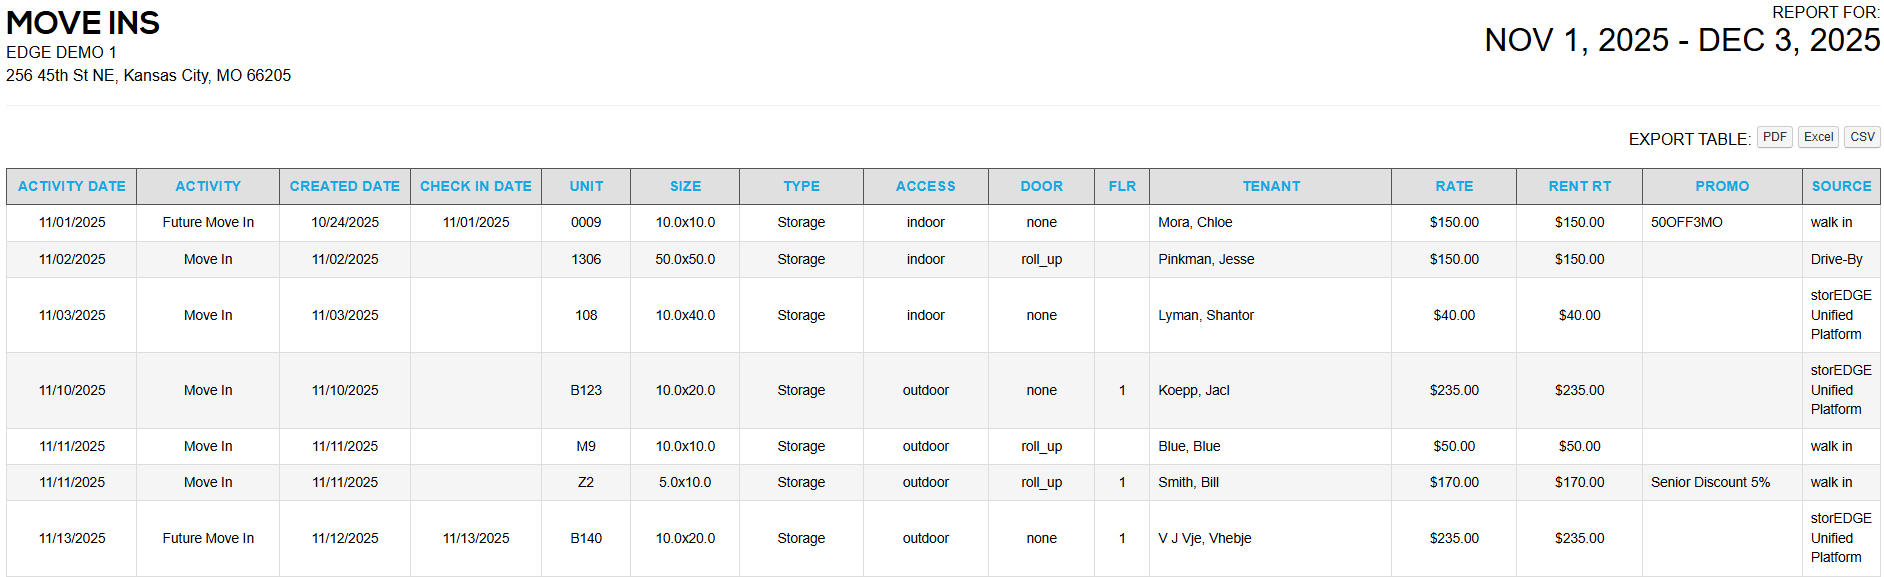Screen dimensions: 1884x577
Task: Sort by Access column header
Action: 925,186
